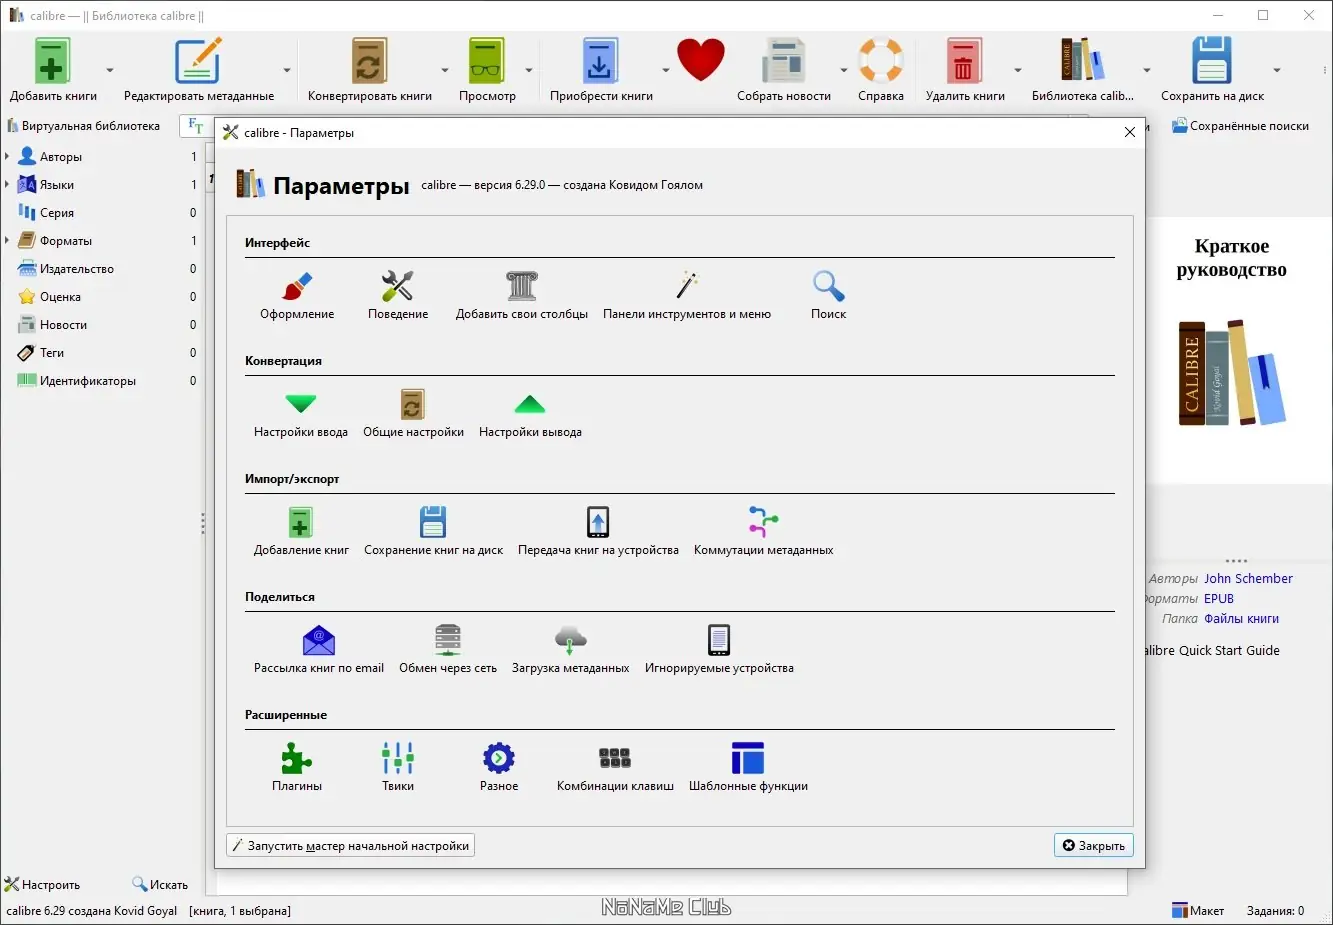Open Настройки ввода conversion settings
Viewport: 1333px width, 925px height.
click(301, 414)
